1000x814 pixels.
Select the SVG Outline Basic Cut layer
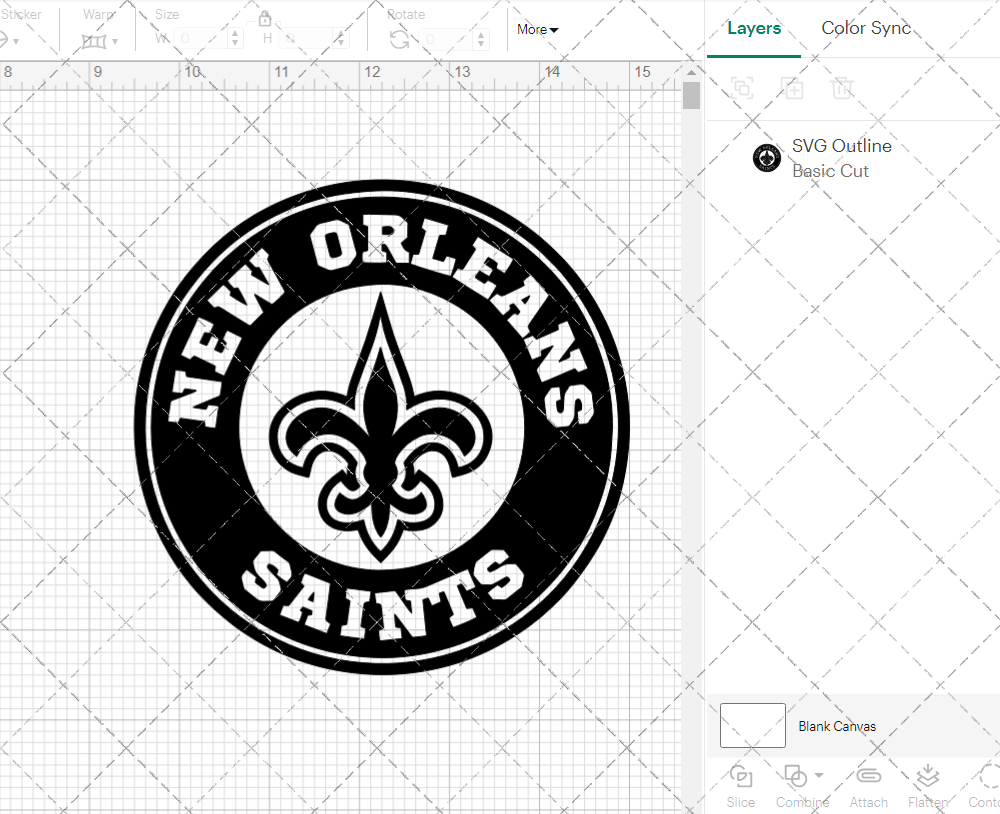842,157
